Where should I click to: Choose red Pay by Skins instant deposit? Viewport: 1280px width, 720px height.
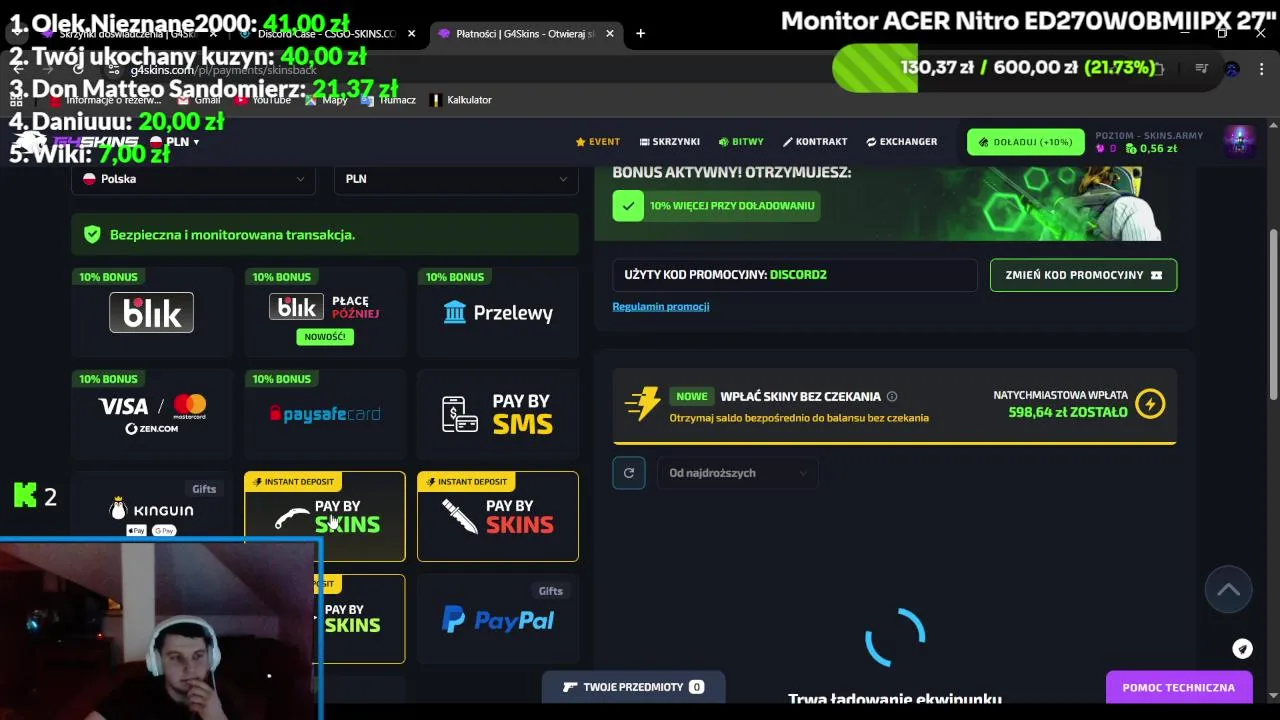pos(498,516)
